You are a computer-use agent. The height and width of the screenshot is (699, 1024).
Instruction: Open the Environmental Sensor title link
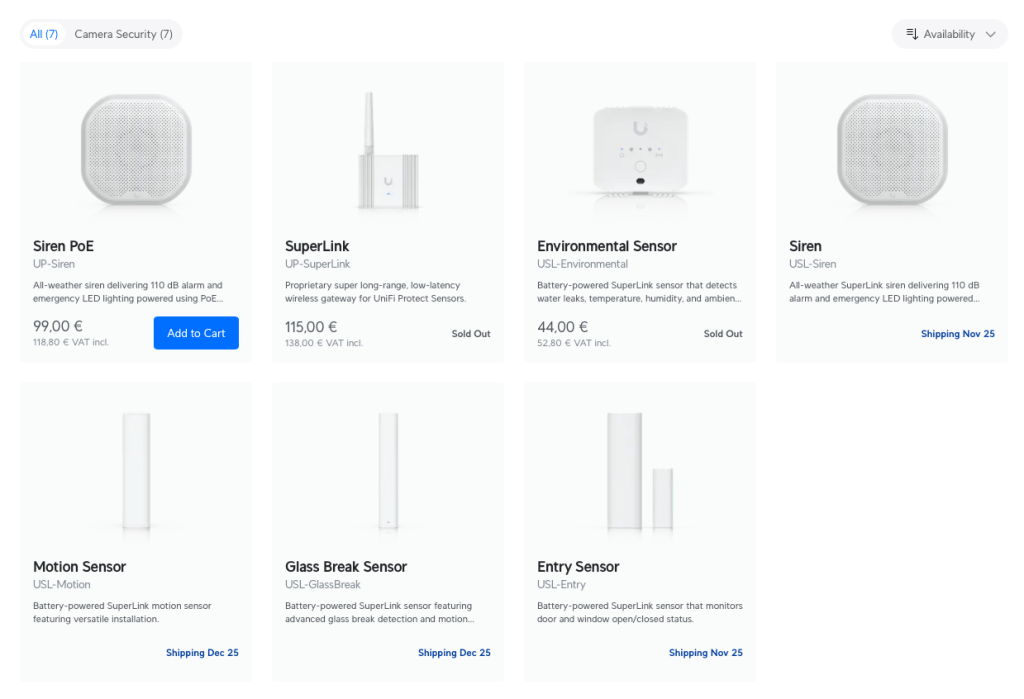606,246
